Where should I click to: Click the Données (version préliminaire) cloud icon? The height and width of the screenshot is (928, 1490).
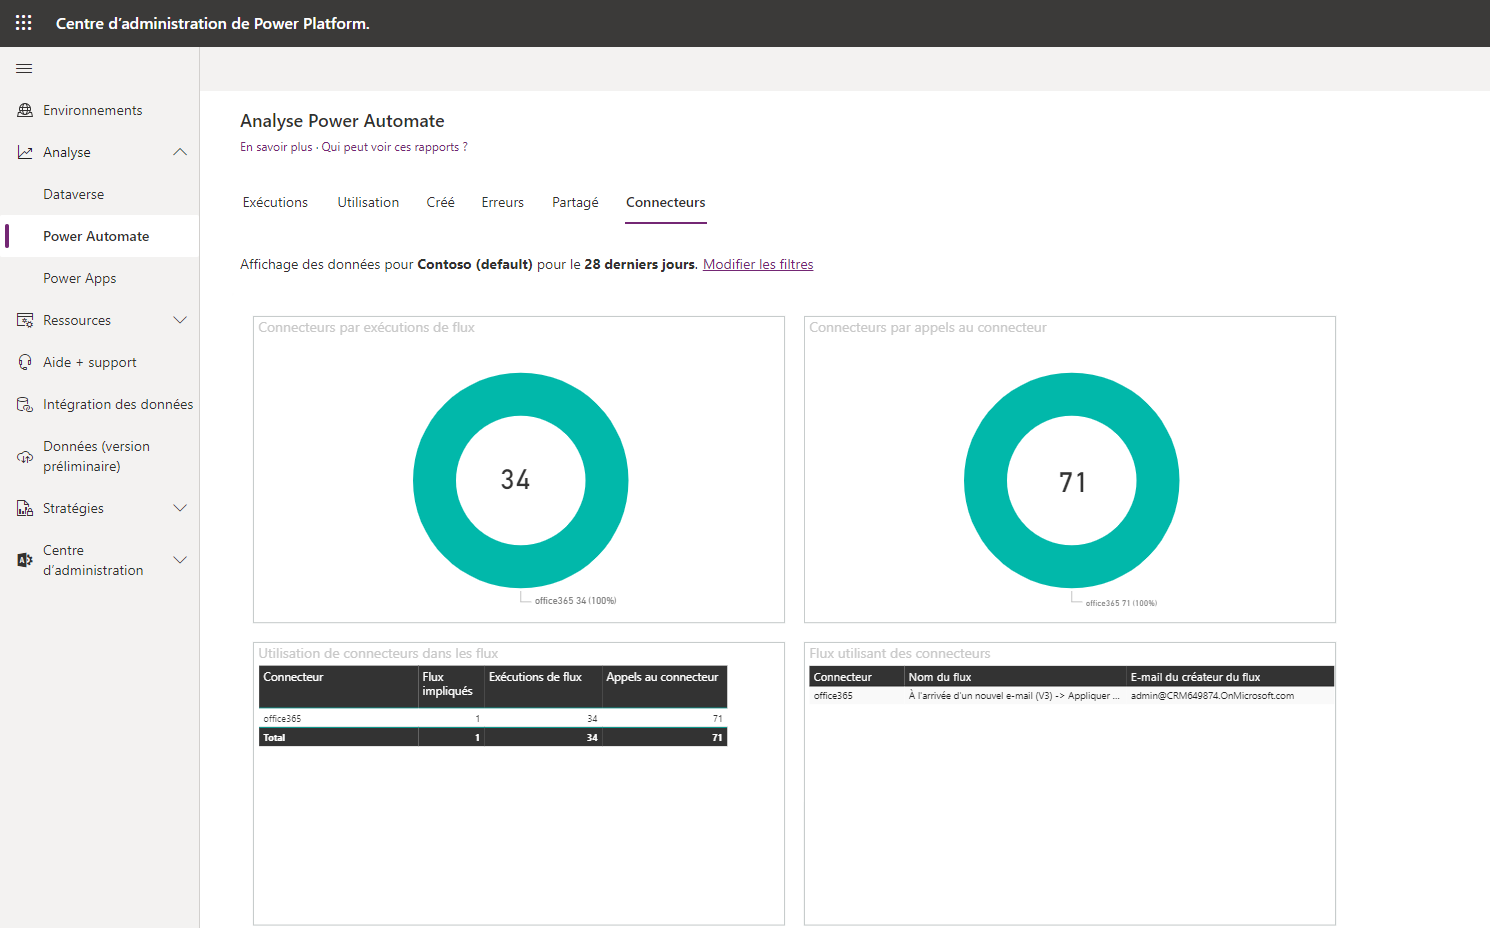[25, 457]
